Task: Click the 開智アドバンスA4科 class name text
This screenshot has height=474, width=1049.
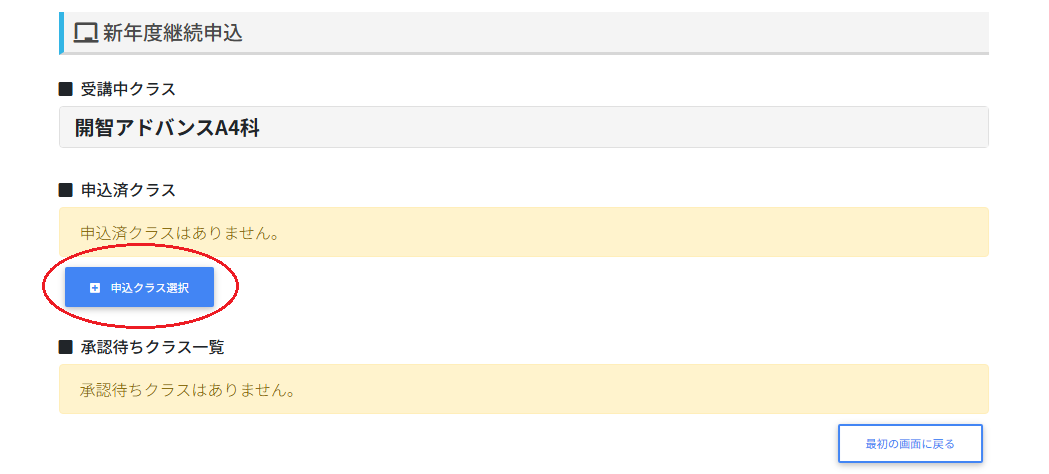Action: tap(167, 127)
